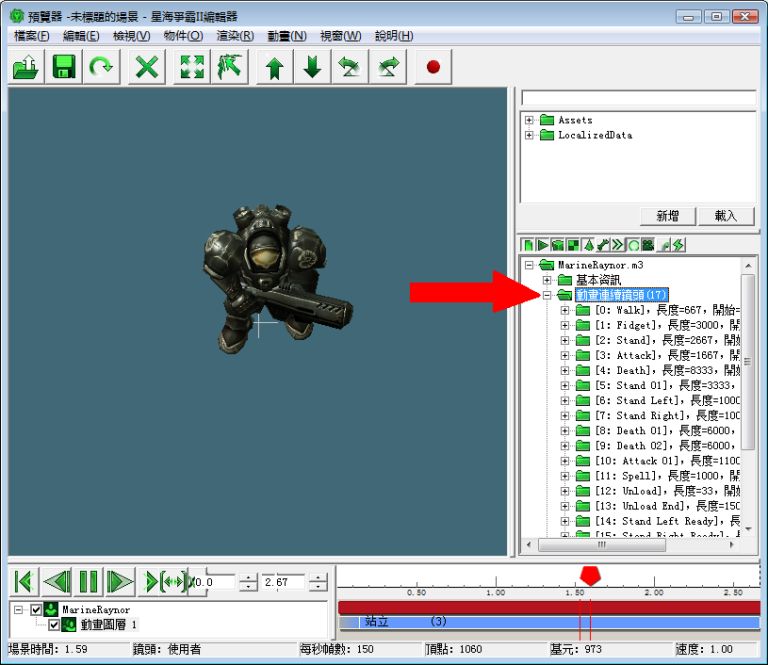Select the [1: Fidget] animation row
The image size is (768, 665).
tap(668, 325)
